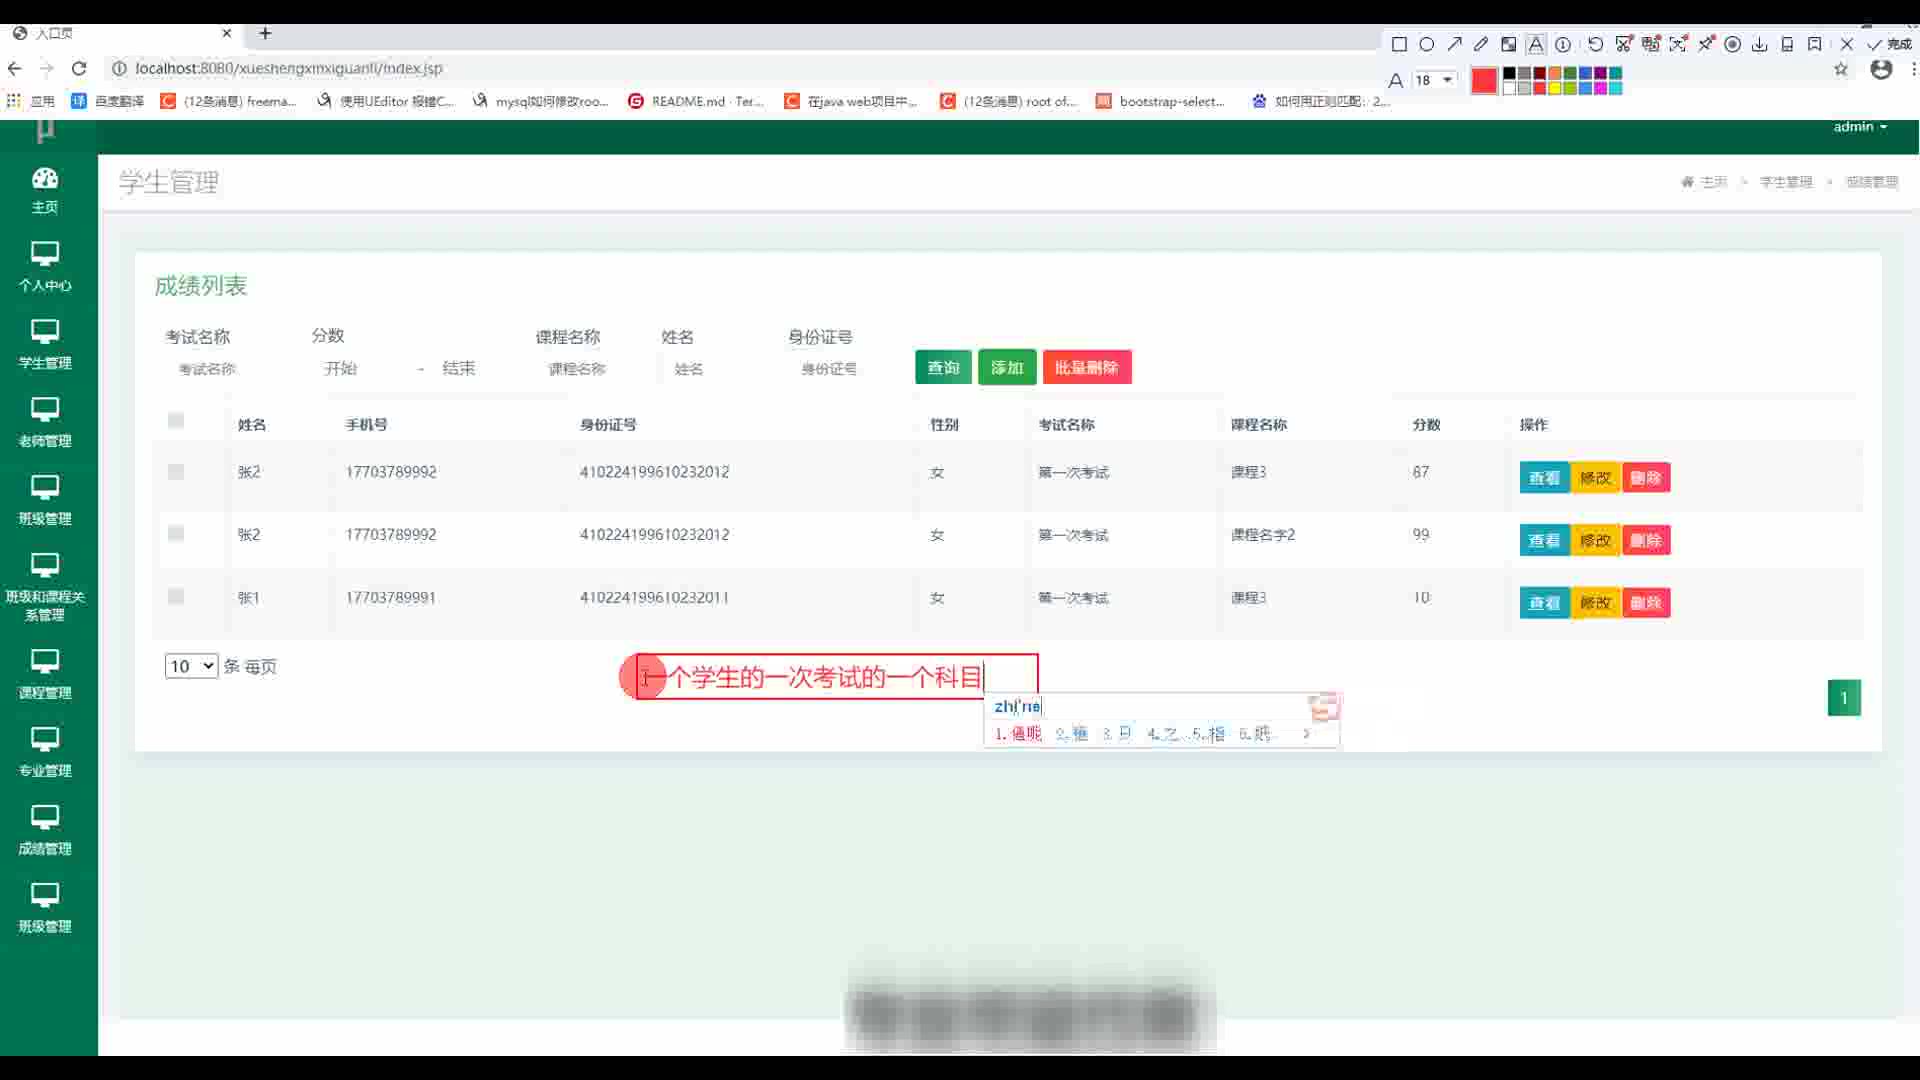Click the 学生管理 breadcrumb link

coord(1786,182)
